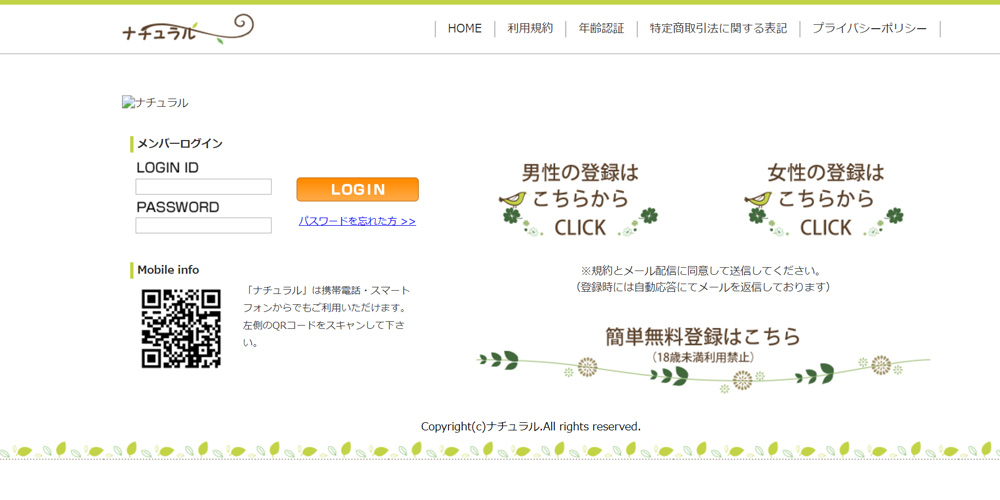Click the ※規約とメール配信 notice text

click(703, 278)
